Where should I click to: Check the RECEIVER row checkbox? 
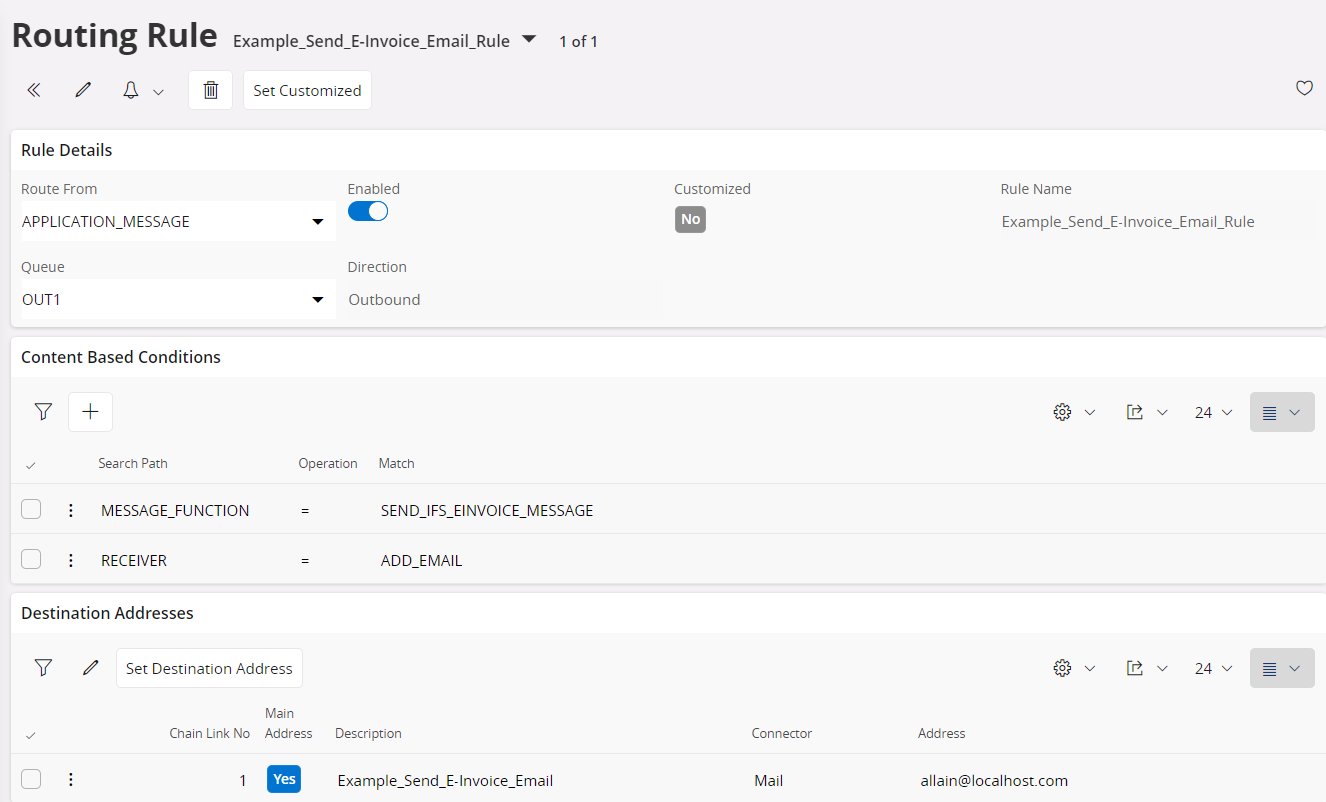31,560
